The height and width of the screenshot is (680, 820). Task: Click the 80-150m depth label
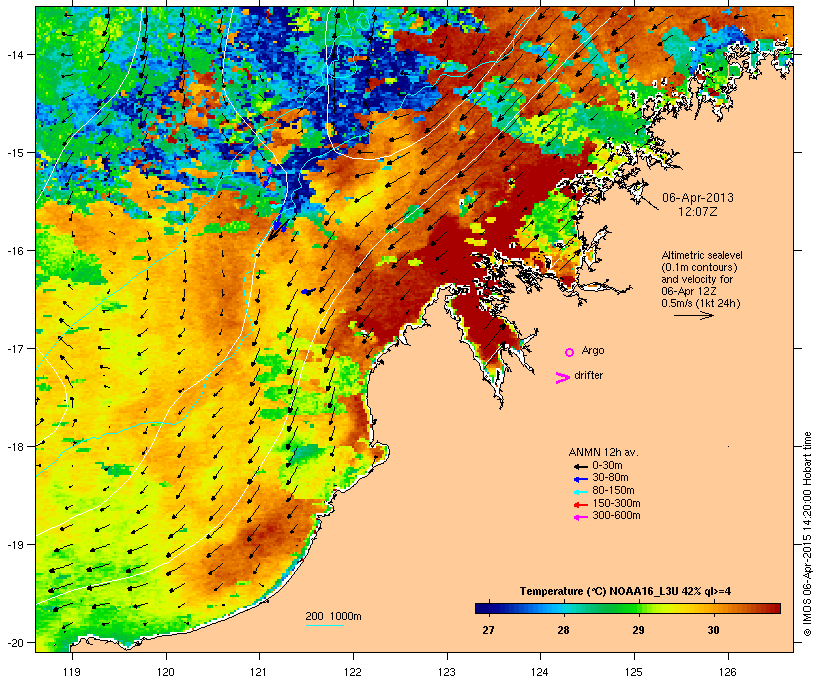[x=613, y=491]
